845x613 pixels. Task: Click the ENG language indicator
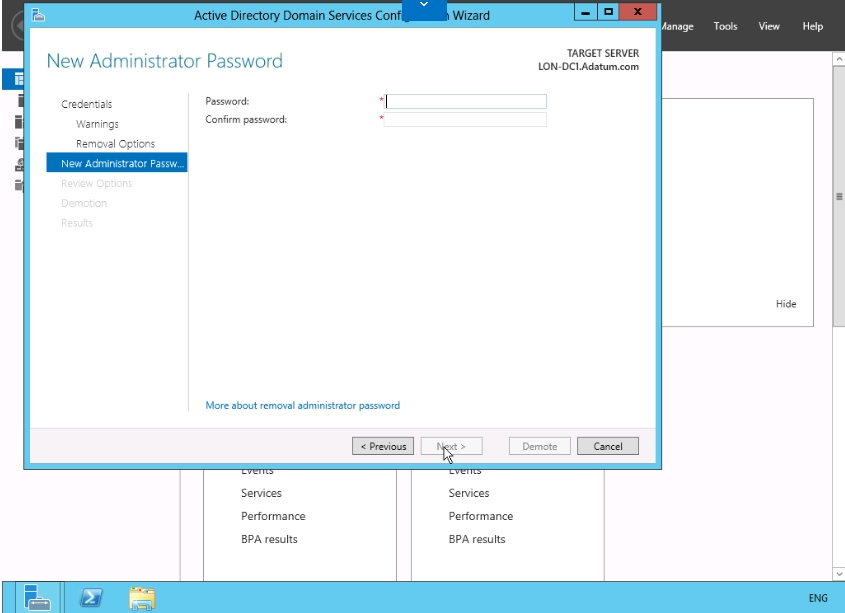point(818,597)
